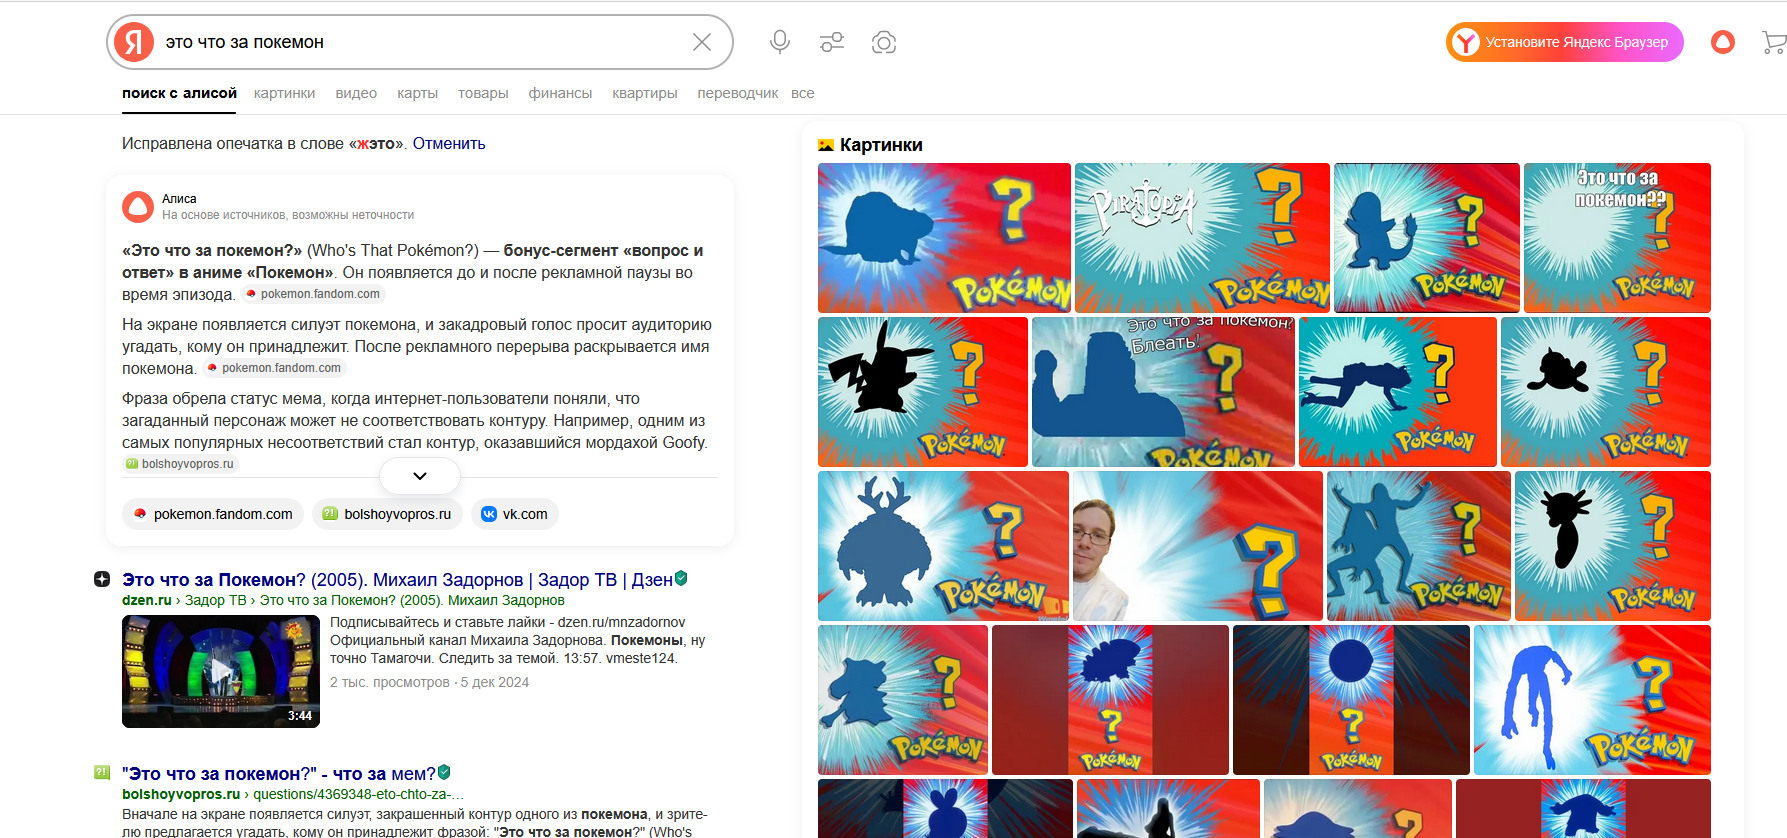Click the search field with query text
Image resolution: width=1787 pixels, height=838 pixels.
420,42
